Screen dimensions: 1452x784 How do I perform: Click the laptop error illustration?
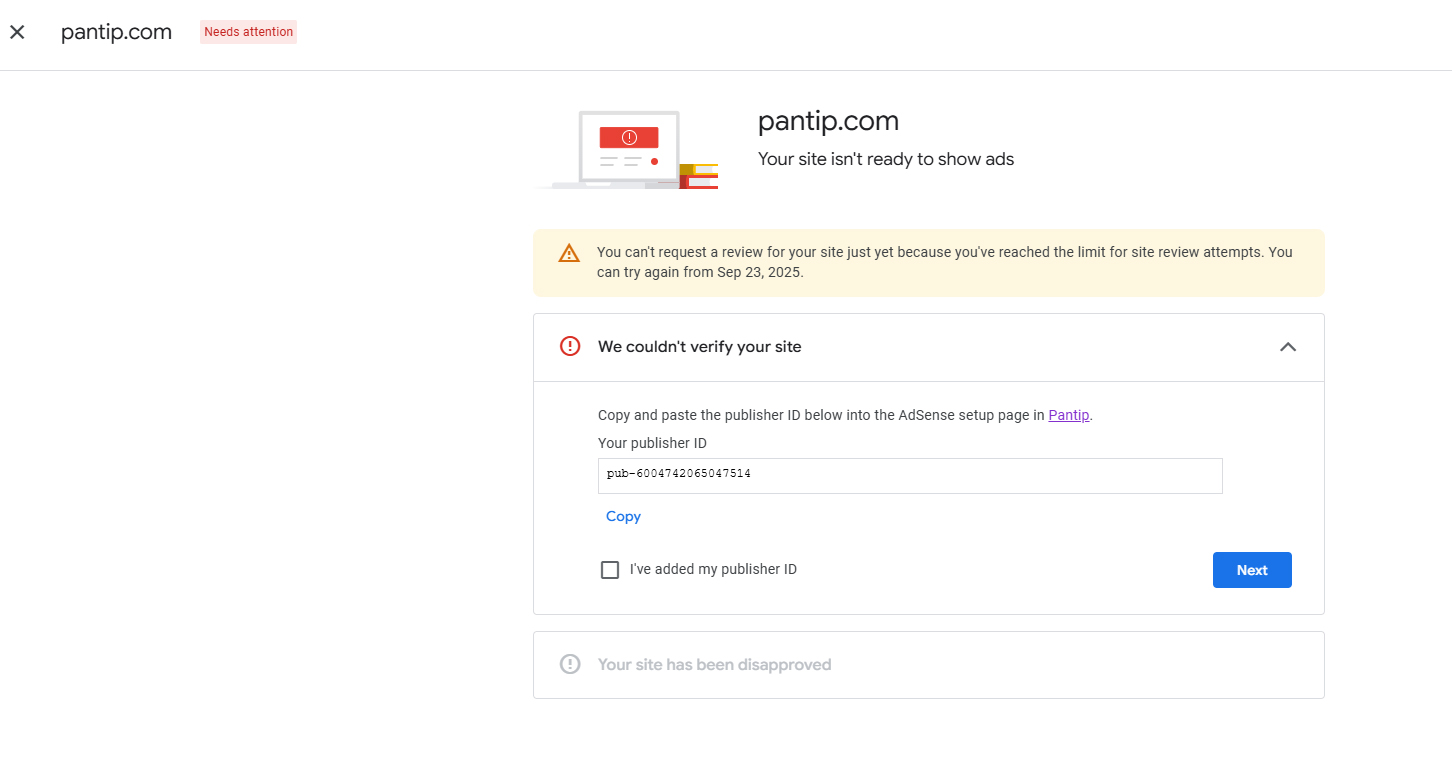coord(628,149)
